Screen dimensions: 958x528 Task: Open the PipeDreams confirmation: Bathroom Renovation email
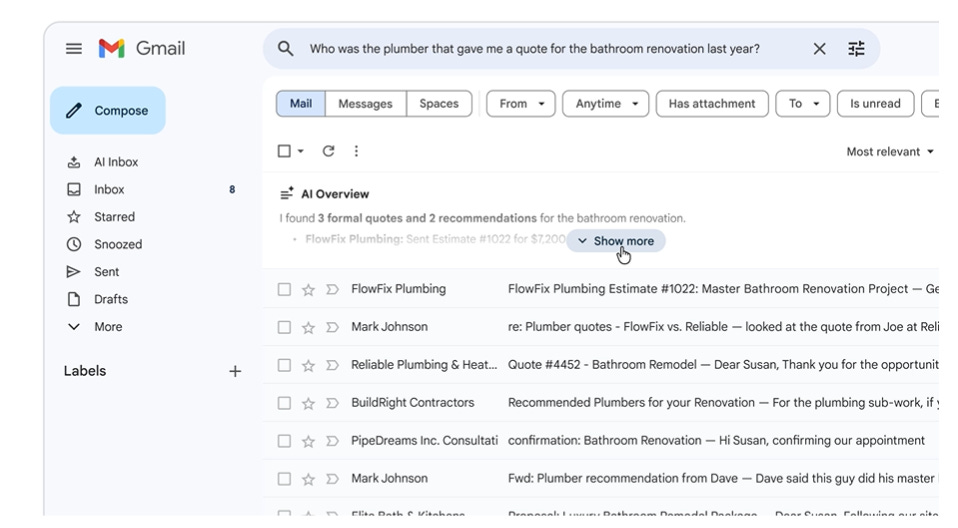[716, 441]
